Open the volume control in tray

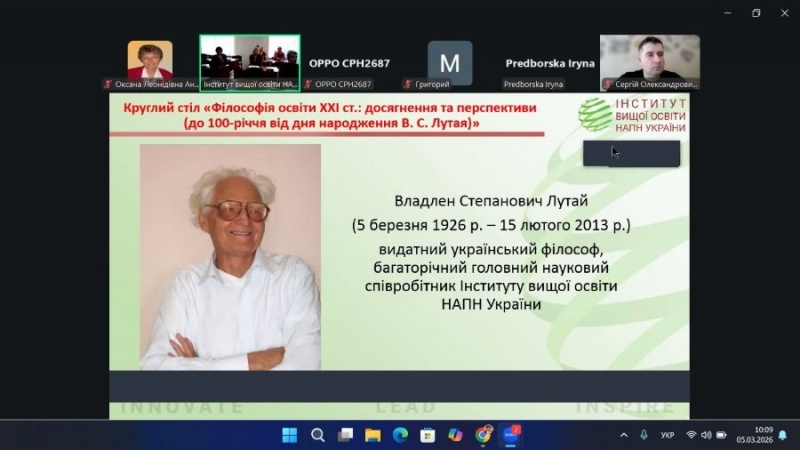(706, 435)
